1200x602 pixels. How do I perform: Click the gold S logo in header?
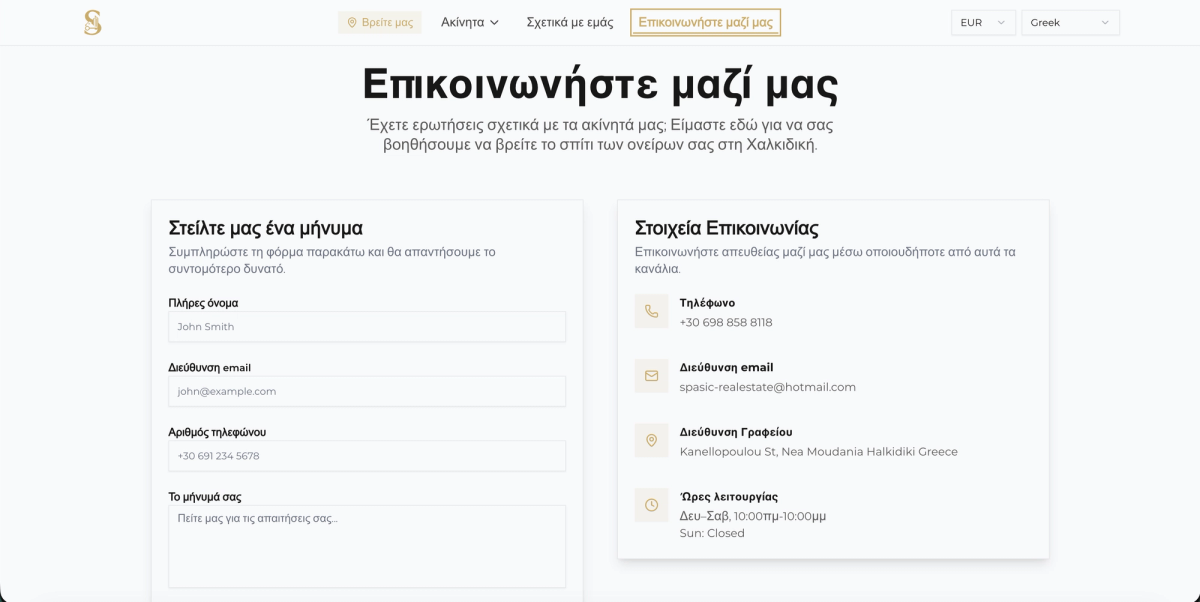93,22
